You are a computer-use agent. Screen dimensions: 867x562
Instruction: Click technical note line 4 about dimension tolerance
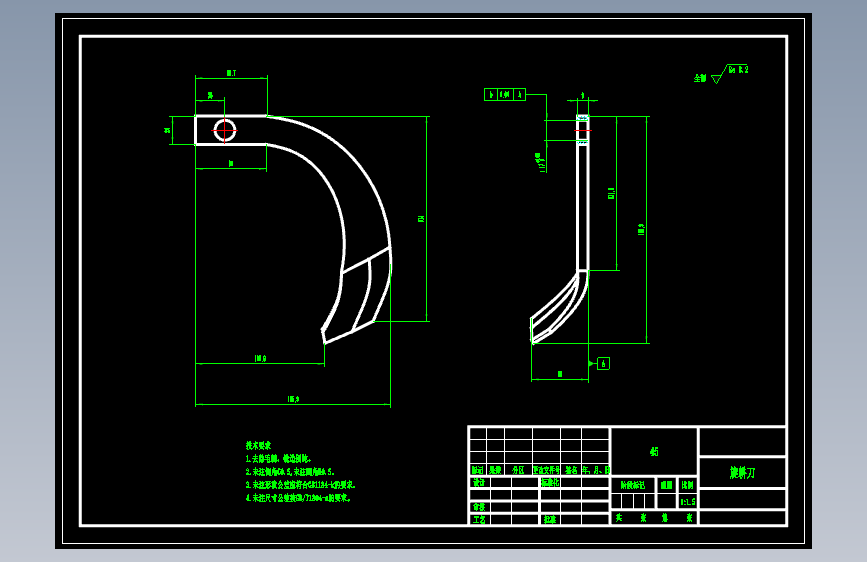[298, 498]
